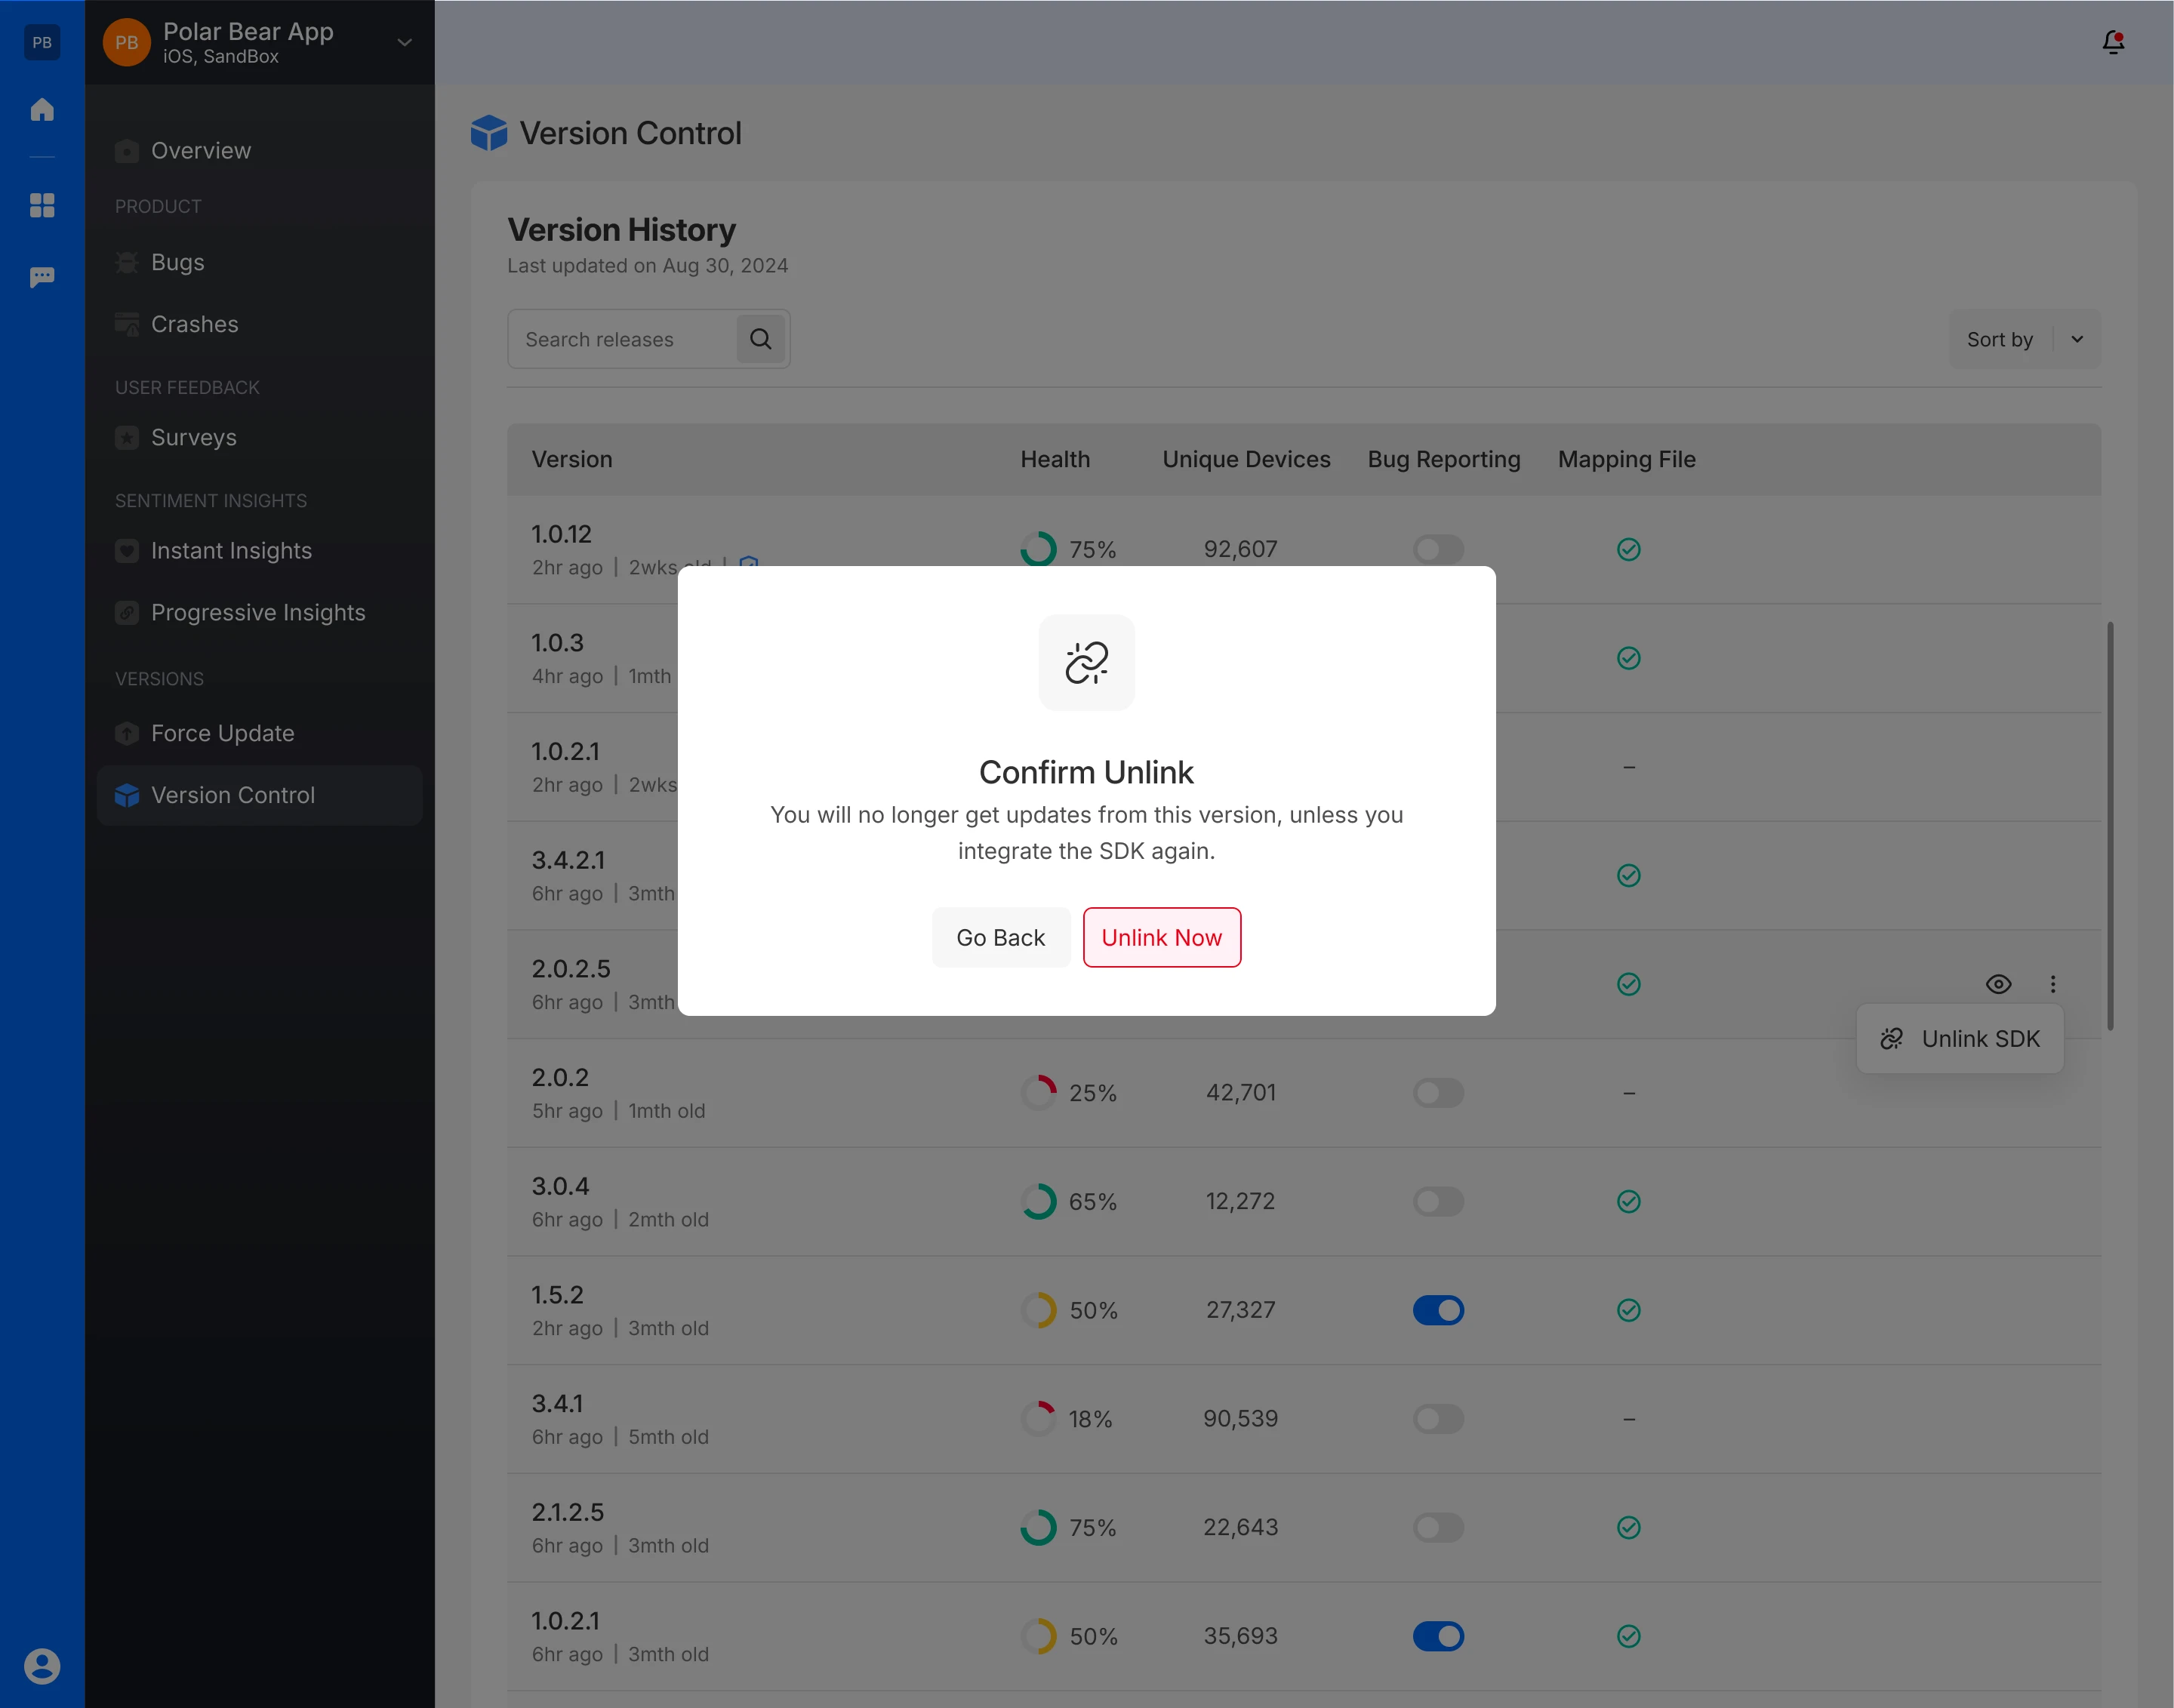Click the search magnifier icon
Image resolution: width=2174 pixels, height=1708 pixels.
[760, 339]
